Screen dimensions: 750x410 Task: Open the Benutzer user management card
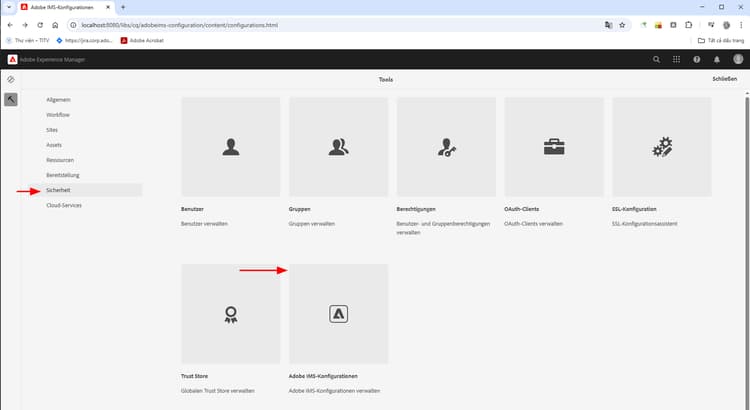[x=231, y=147]
